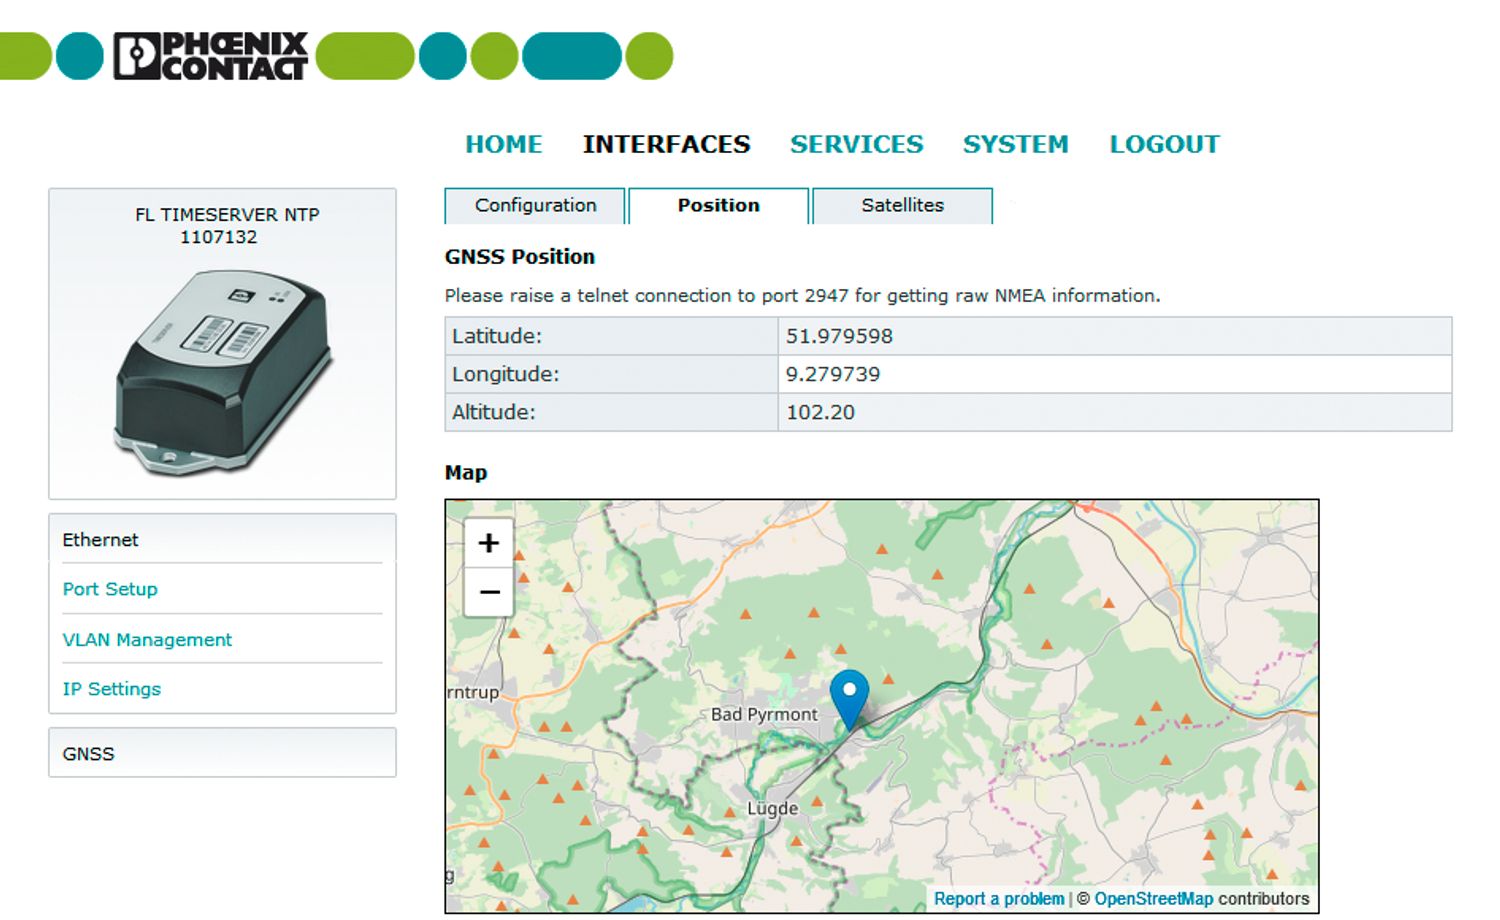The image size is (1500, 920).
Task: Select the Position tab
Action: tap(718, 205)
